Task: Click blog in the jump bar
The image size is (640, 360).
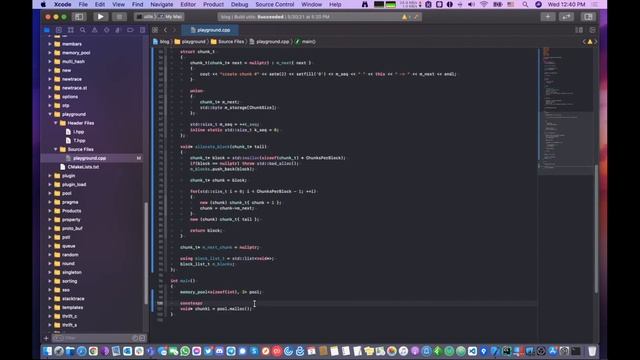Action: point(161,42)
